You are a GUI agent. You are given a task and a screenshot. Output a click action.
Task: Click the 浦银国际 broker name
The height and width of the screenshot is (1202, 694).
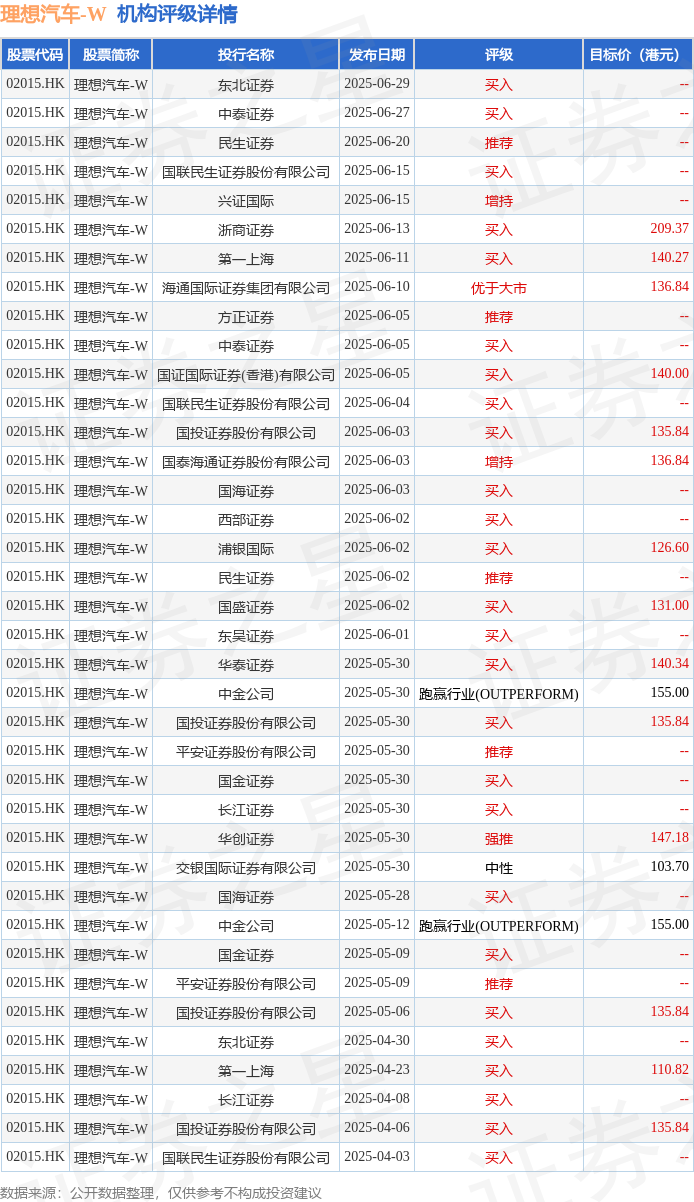pos(246,548)
